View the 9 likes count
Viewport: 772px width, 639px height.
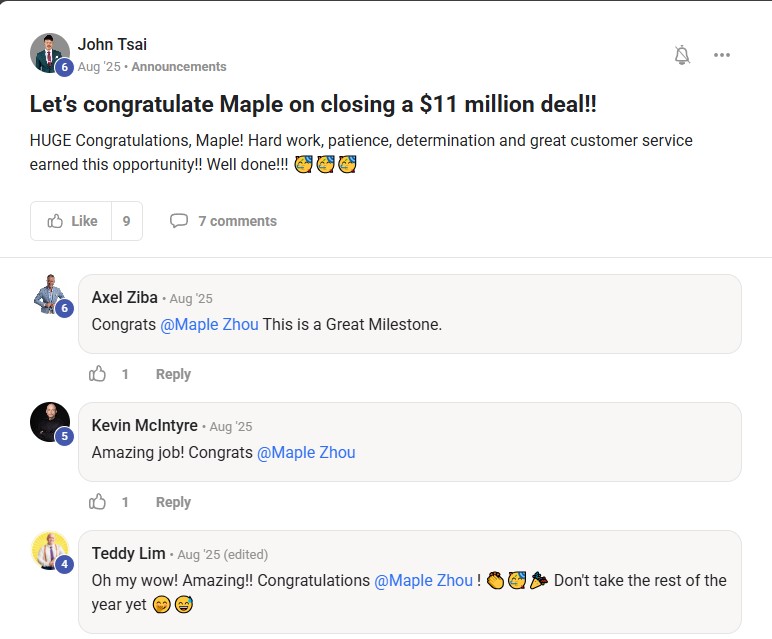click(126, 221)
